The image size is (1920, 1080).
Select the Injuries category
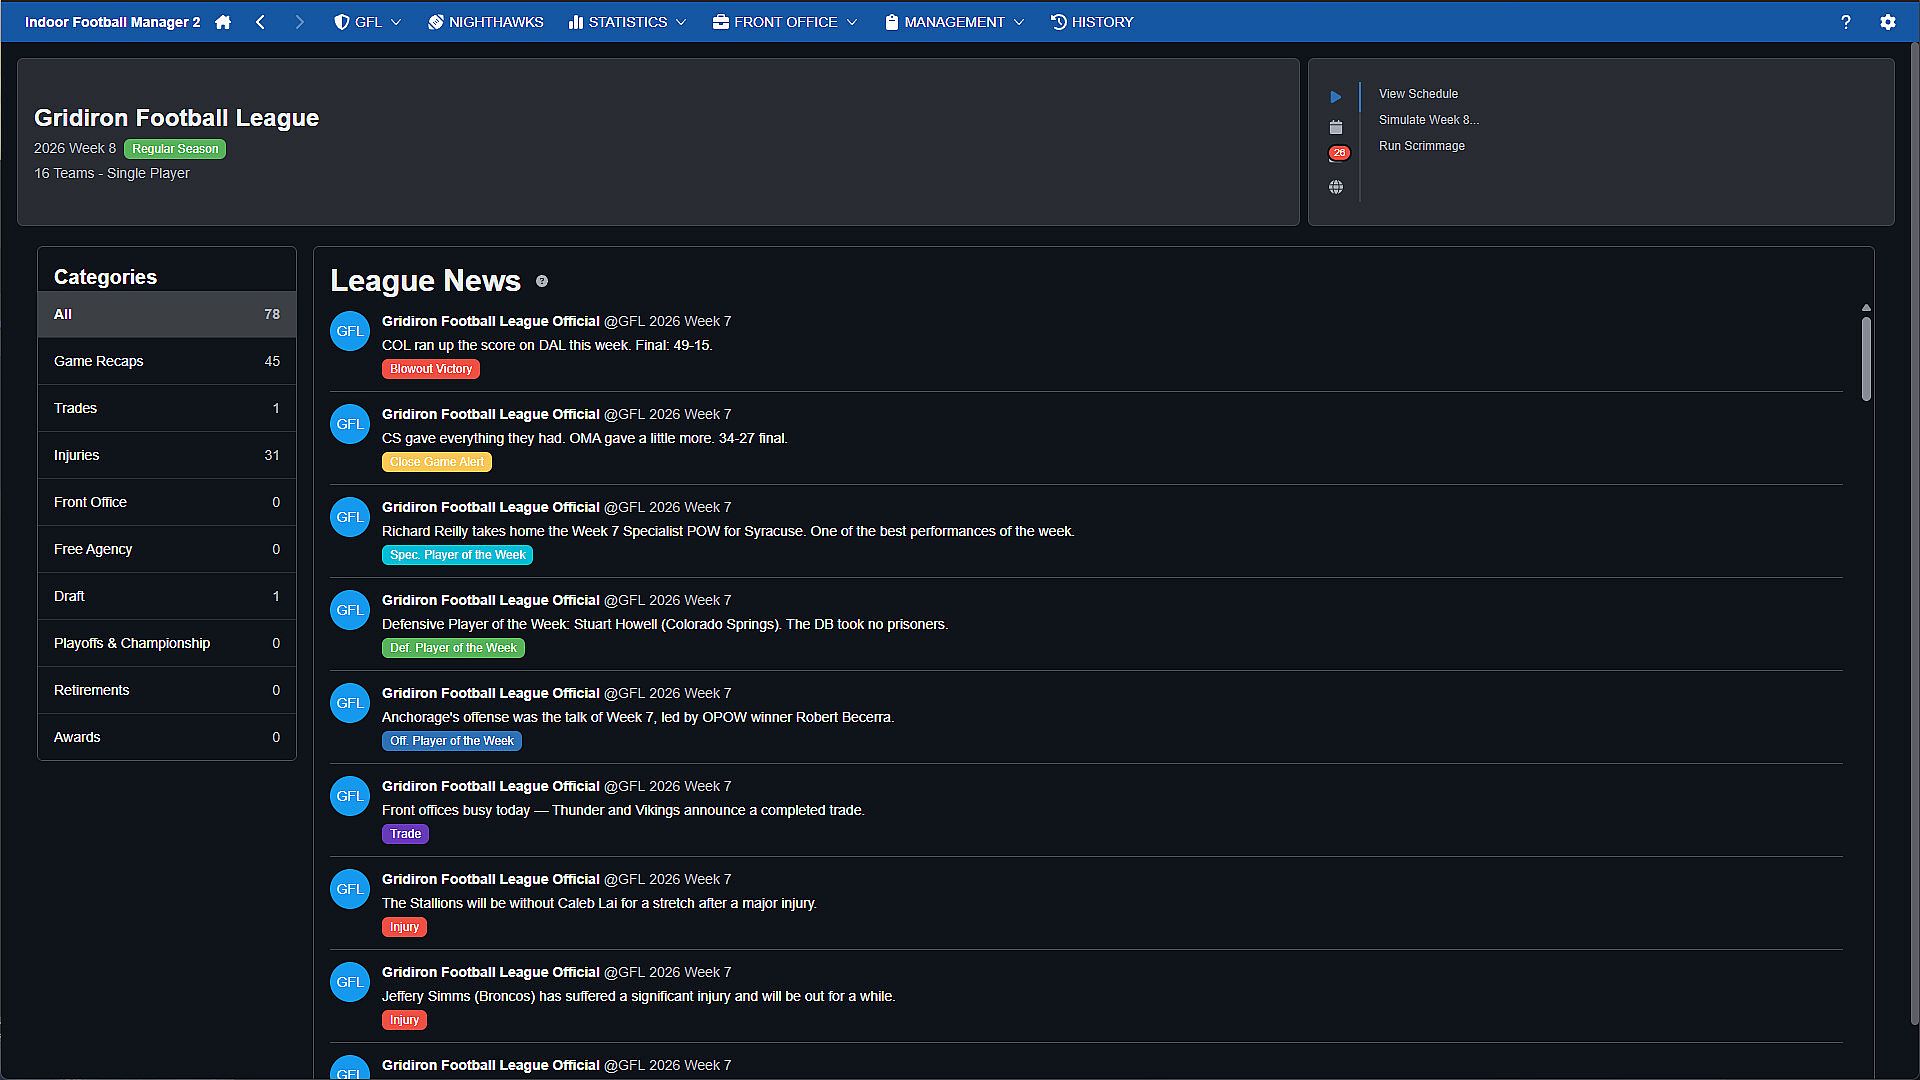pyautogui.click(x=167, y=455)
